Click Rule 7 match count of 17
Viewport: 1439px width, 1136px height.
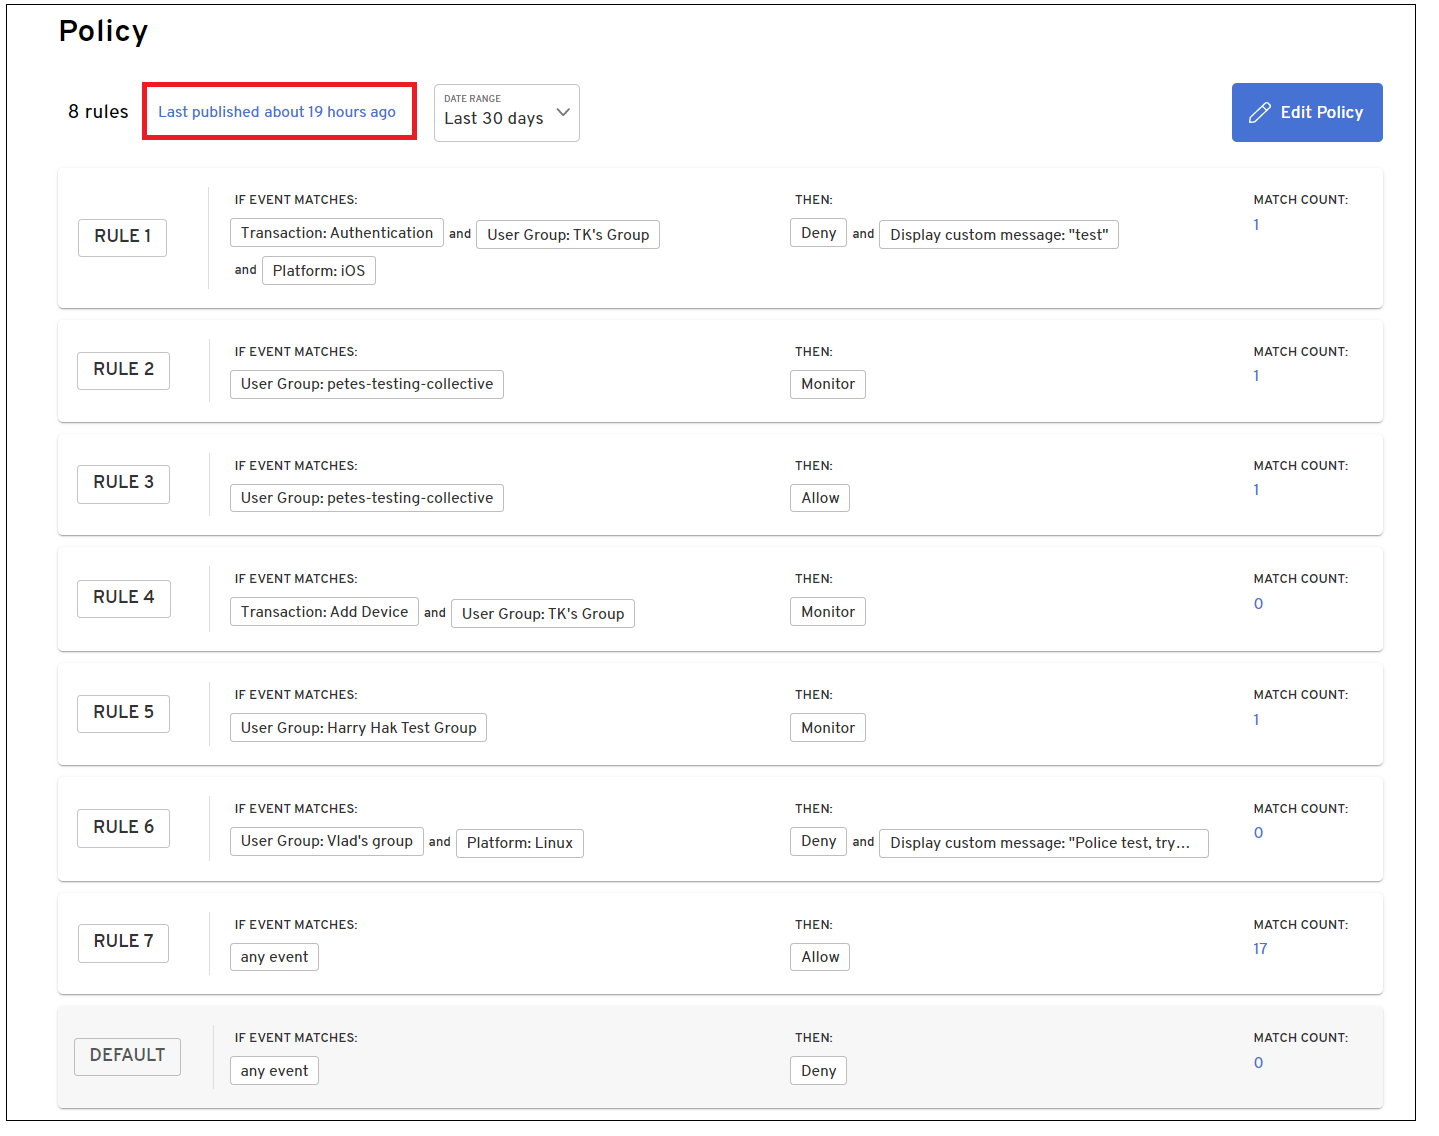[1259, 949]
